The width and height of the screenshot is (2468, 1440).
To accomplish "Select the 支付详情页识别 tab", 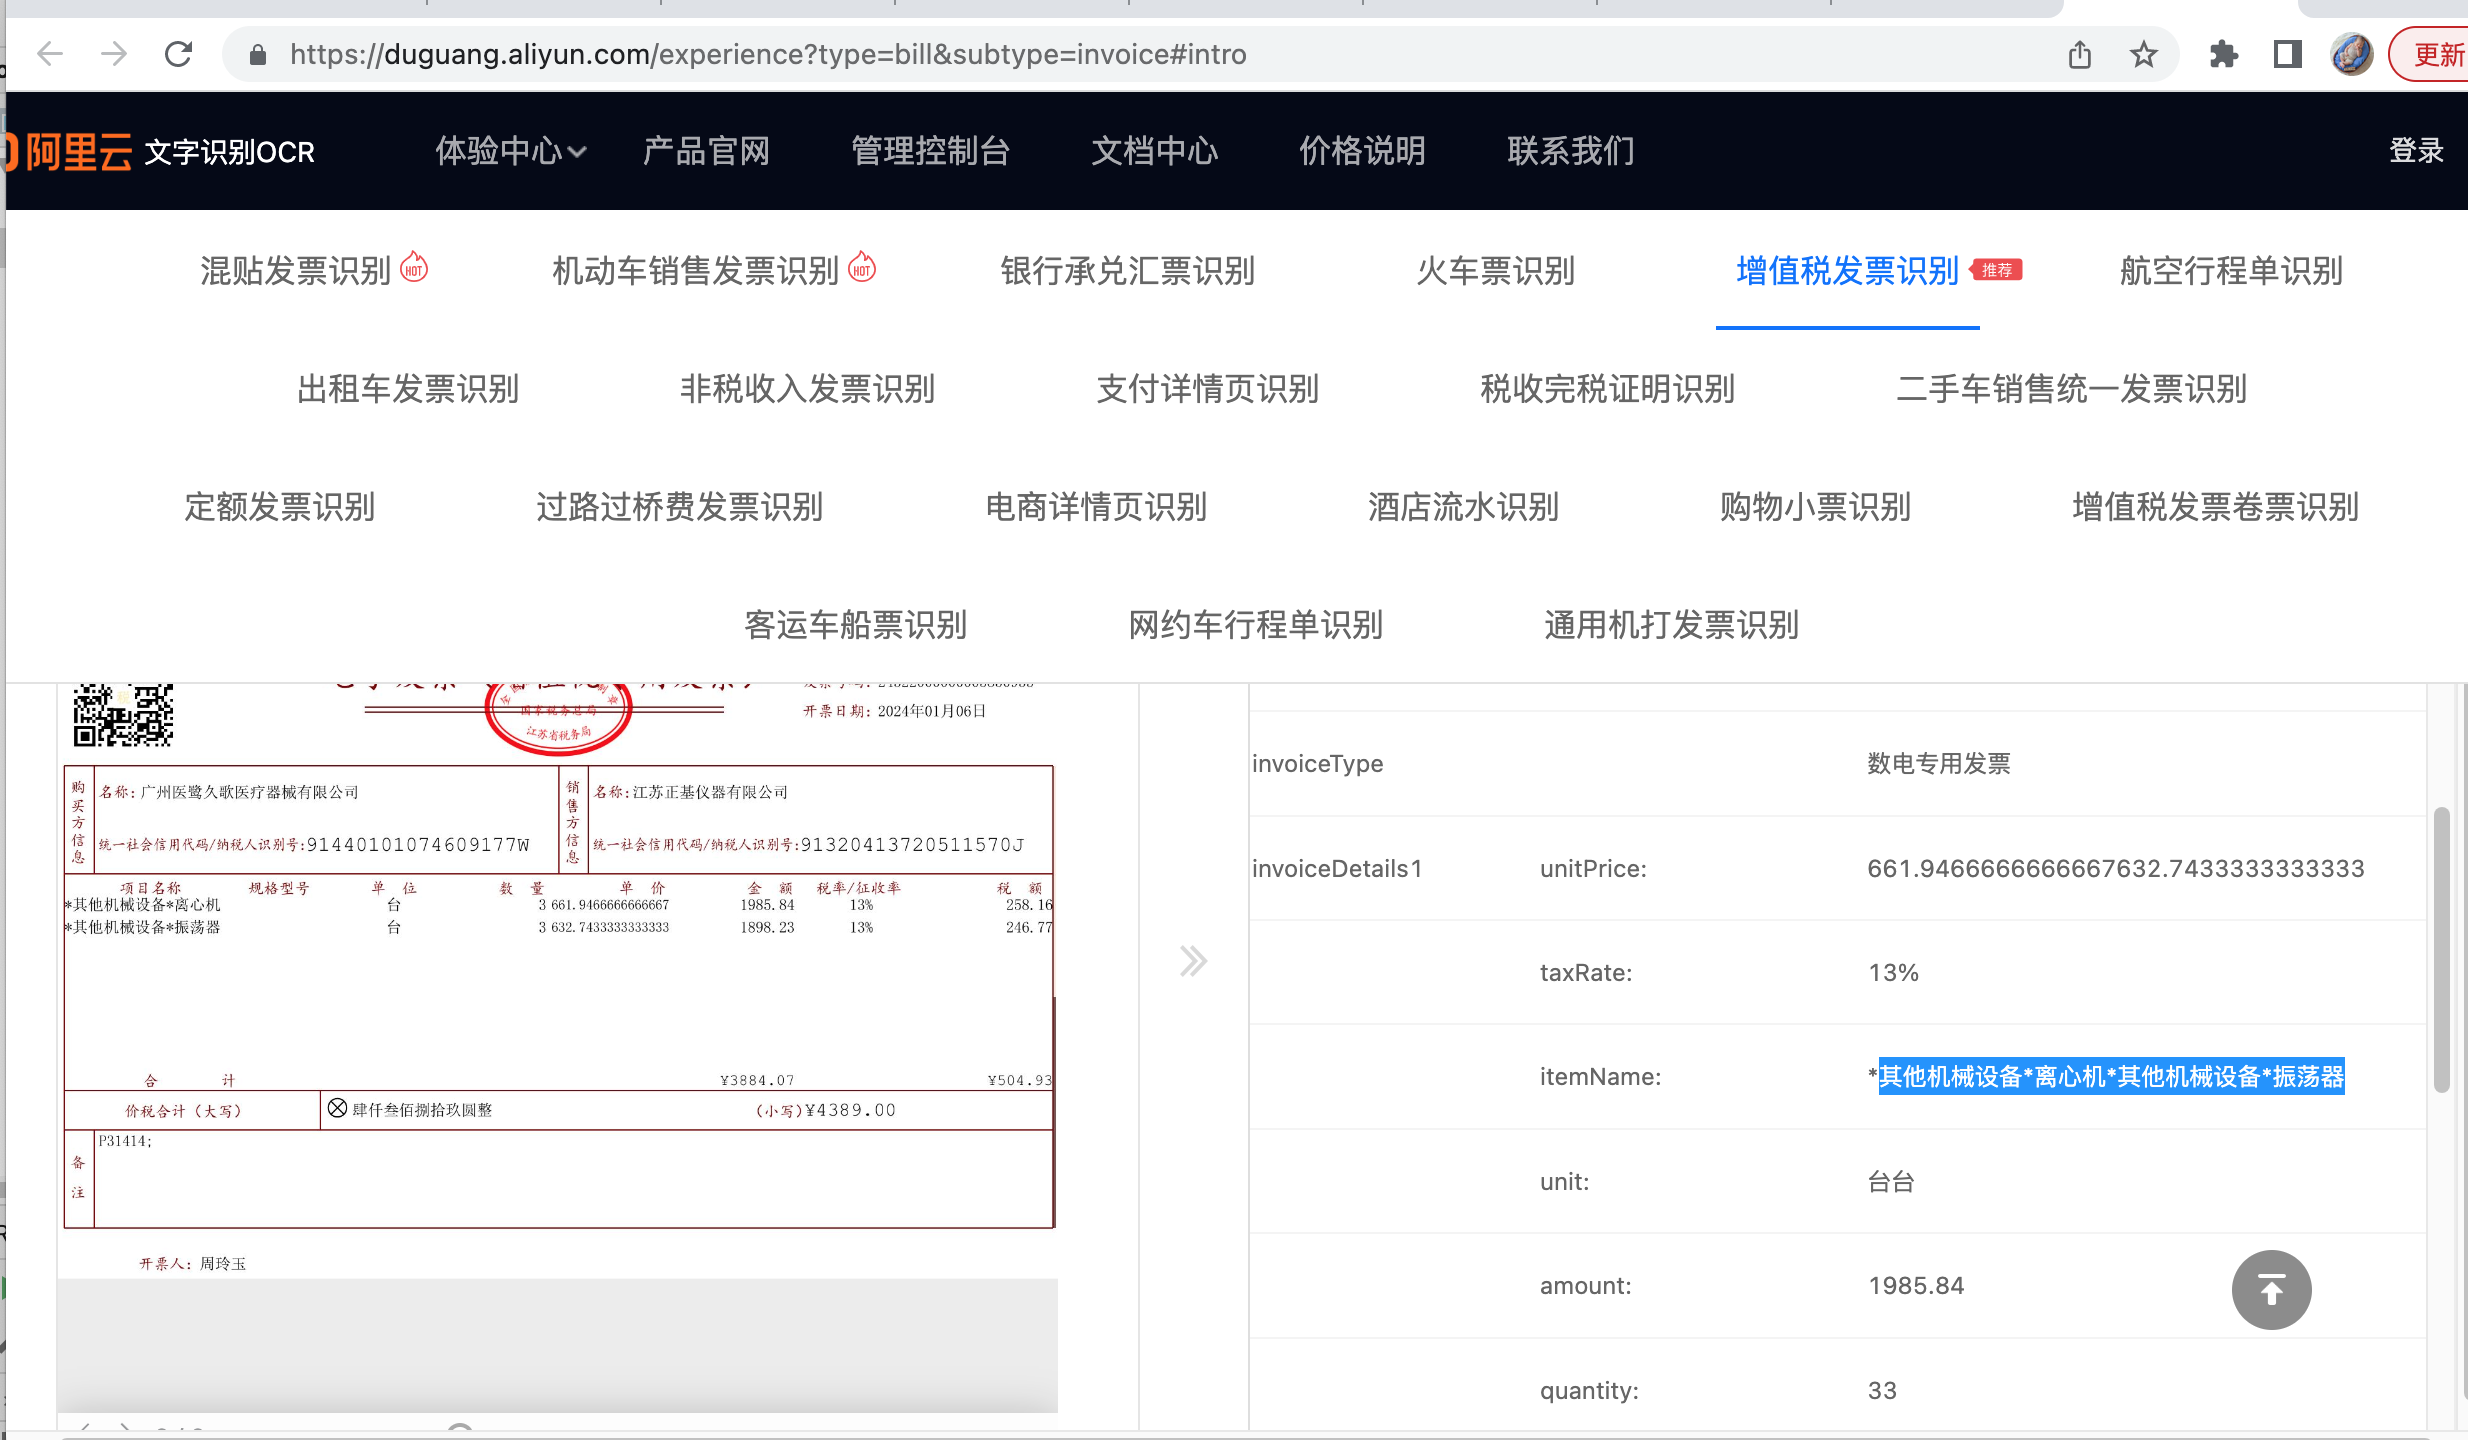I will [x=1208, y=389].
